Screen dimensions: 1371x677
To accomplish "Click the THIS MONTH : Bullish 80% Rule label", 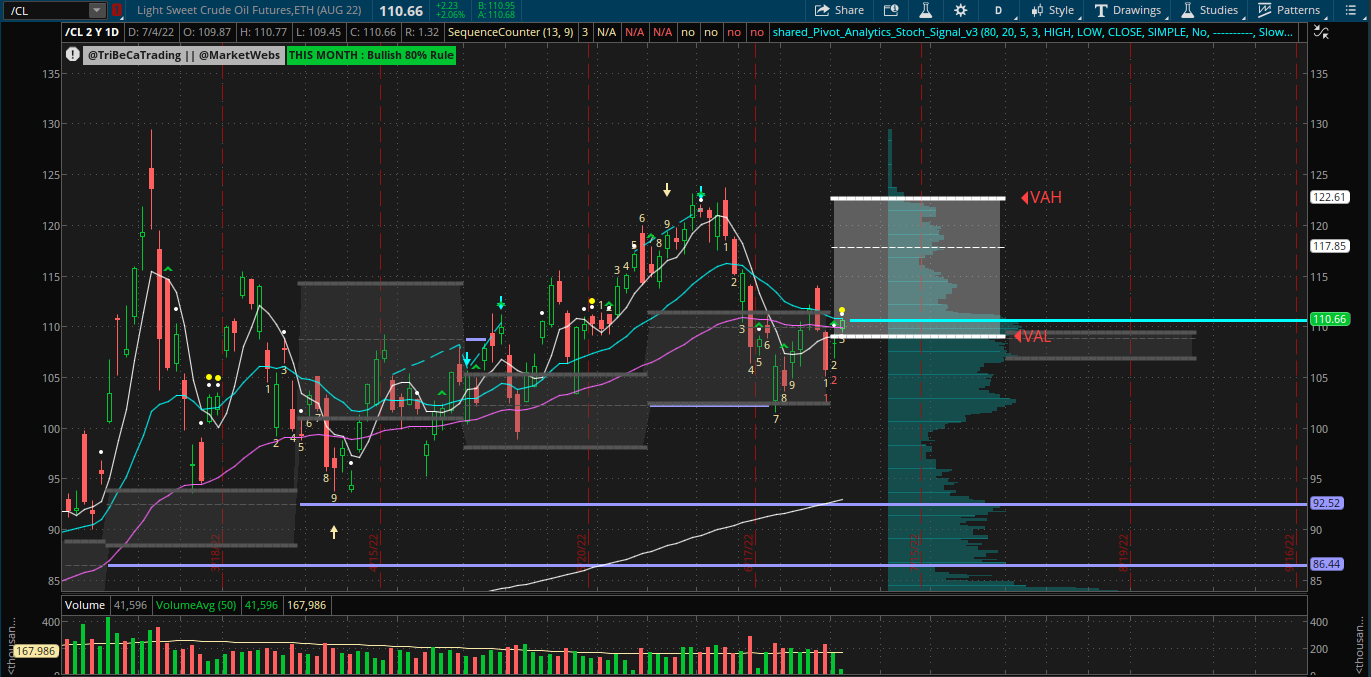I will [x=371, y=55].
